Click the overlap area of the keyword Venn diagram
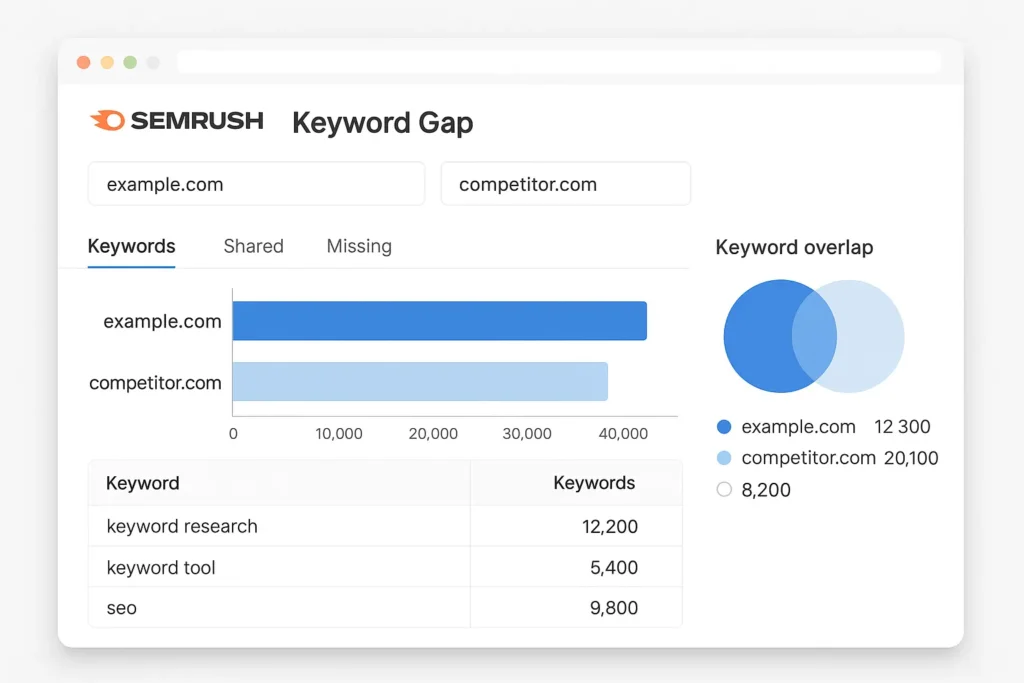Screen dimensions: 1024x683 coord(815,337)
